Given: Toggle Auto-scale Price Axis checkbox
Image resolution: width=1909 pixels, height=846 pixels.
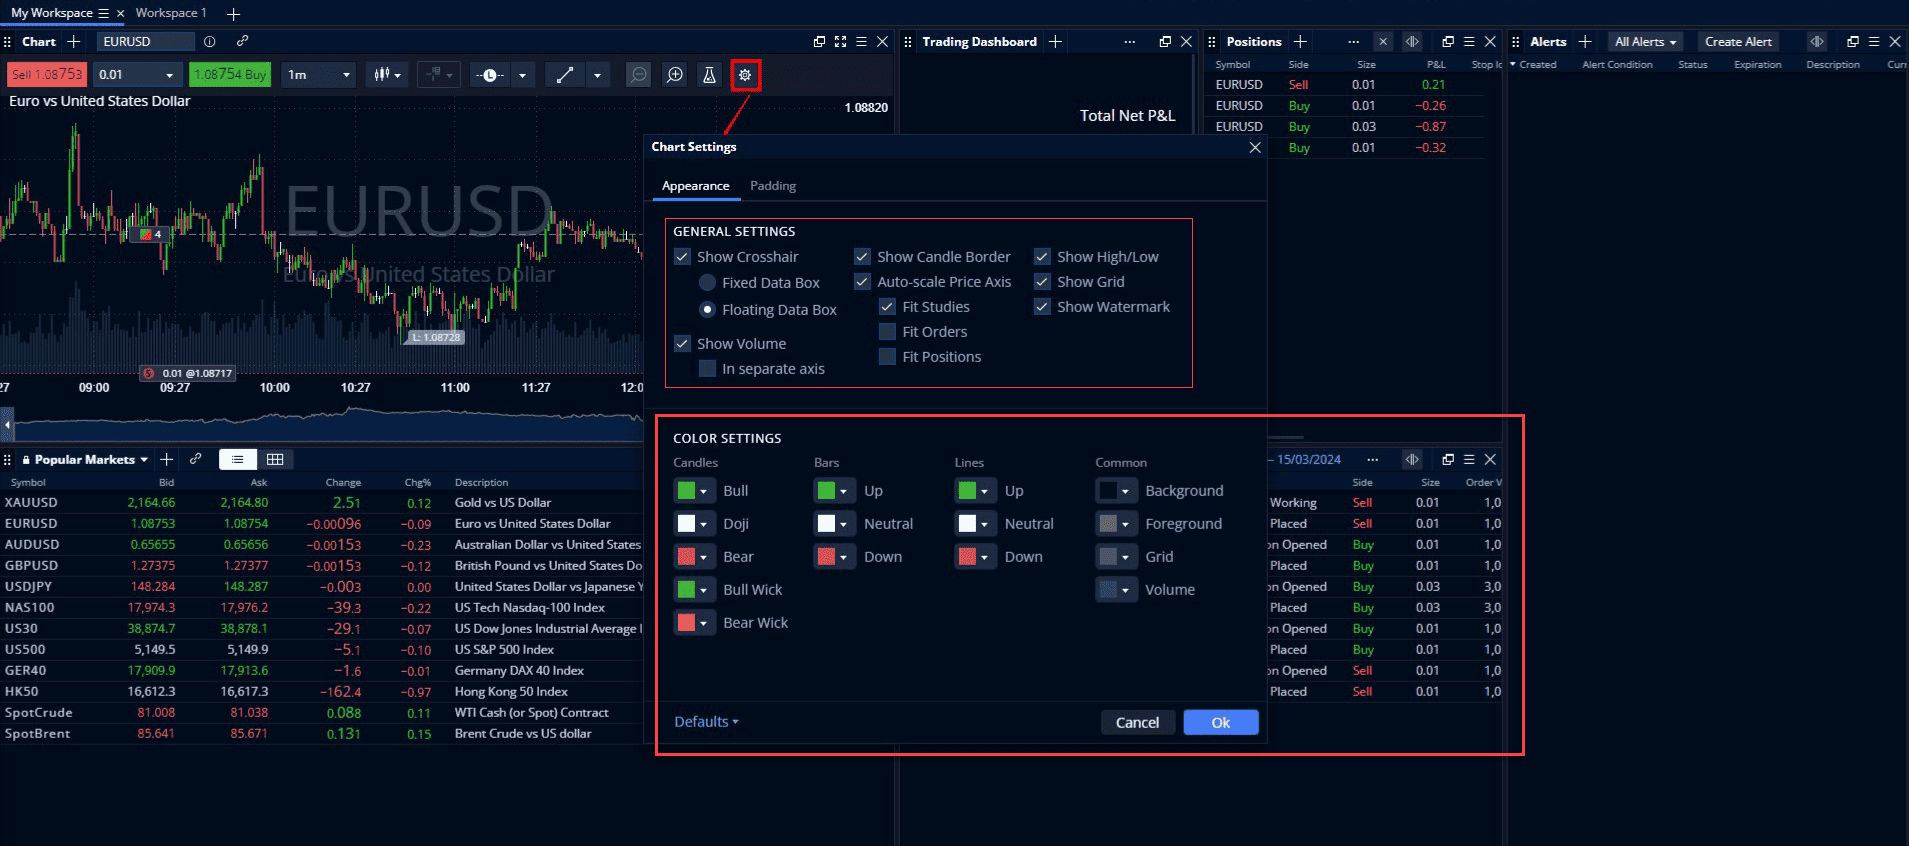Looking at the screenshot, I should tap(862, 282).
